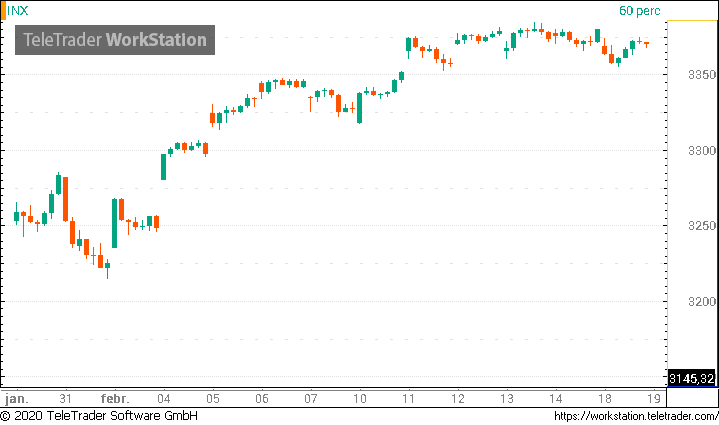
Task: Click the '31' date axis label
Action: coord(66,398)
